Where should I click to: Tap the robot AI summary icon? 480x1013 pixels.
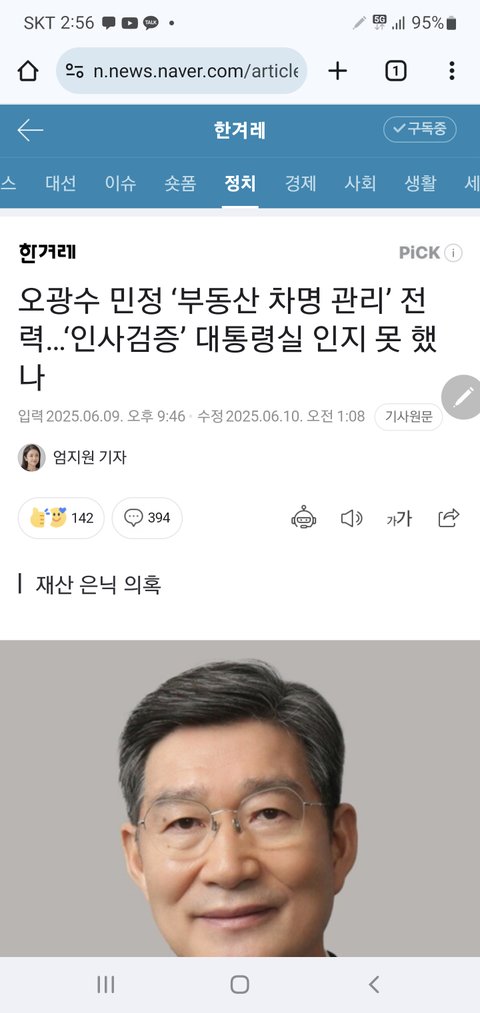pos(304,518)
